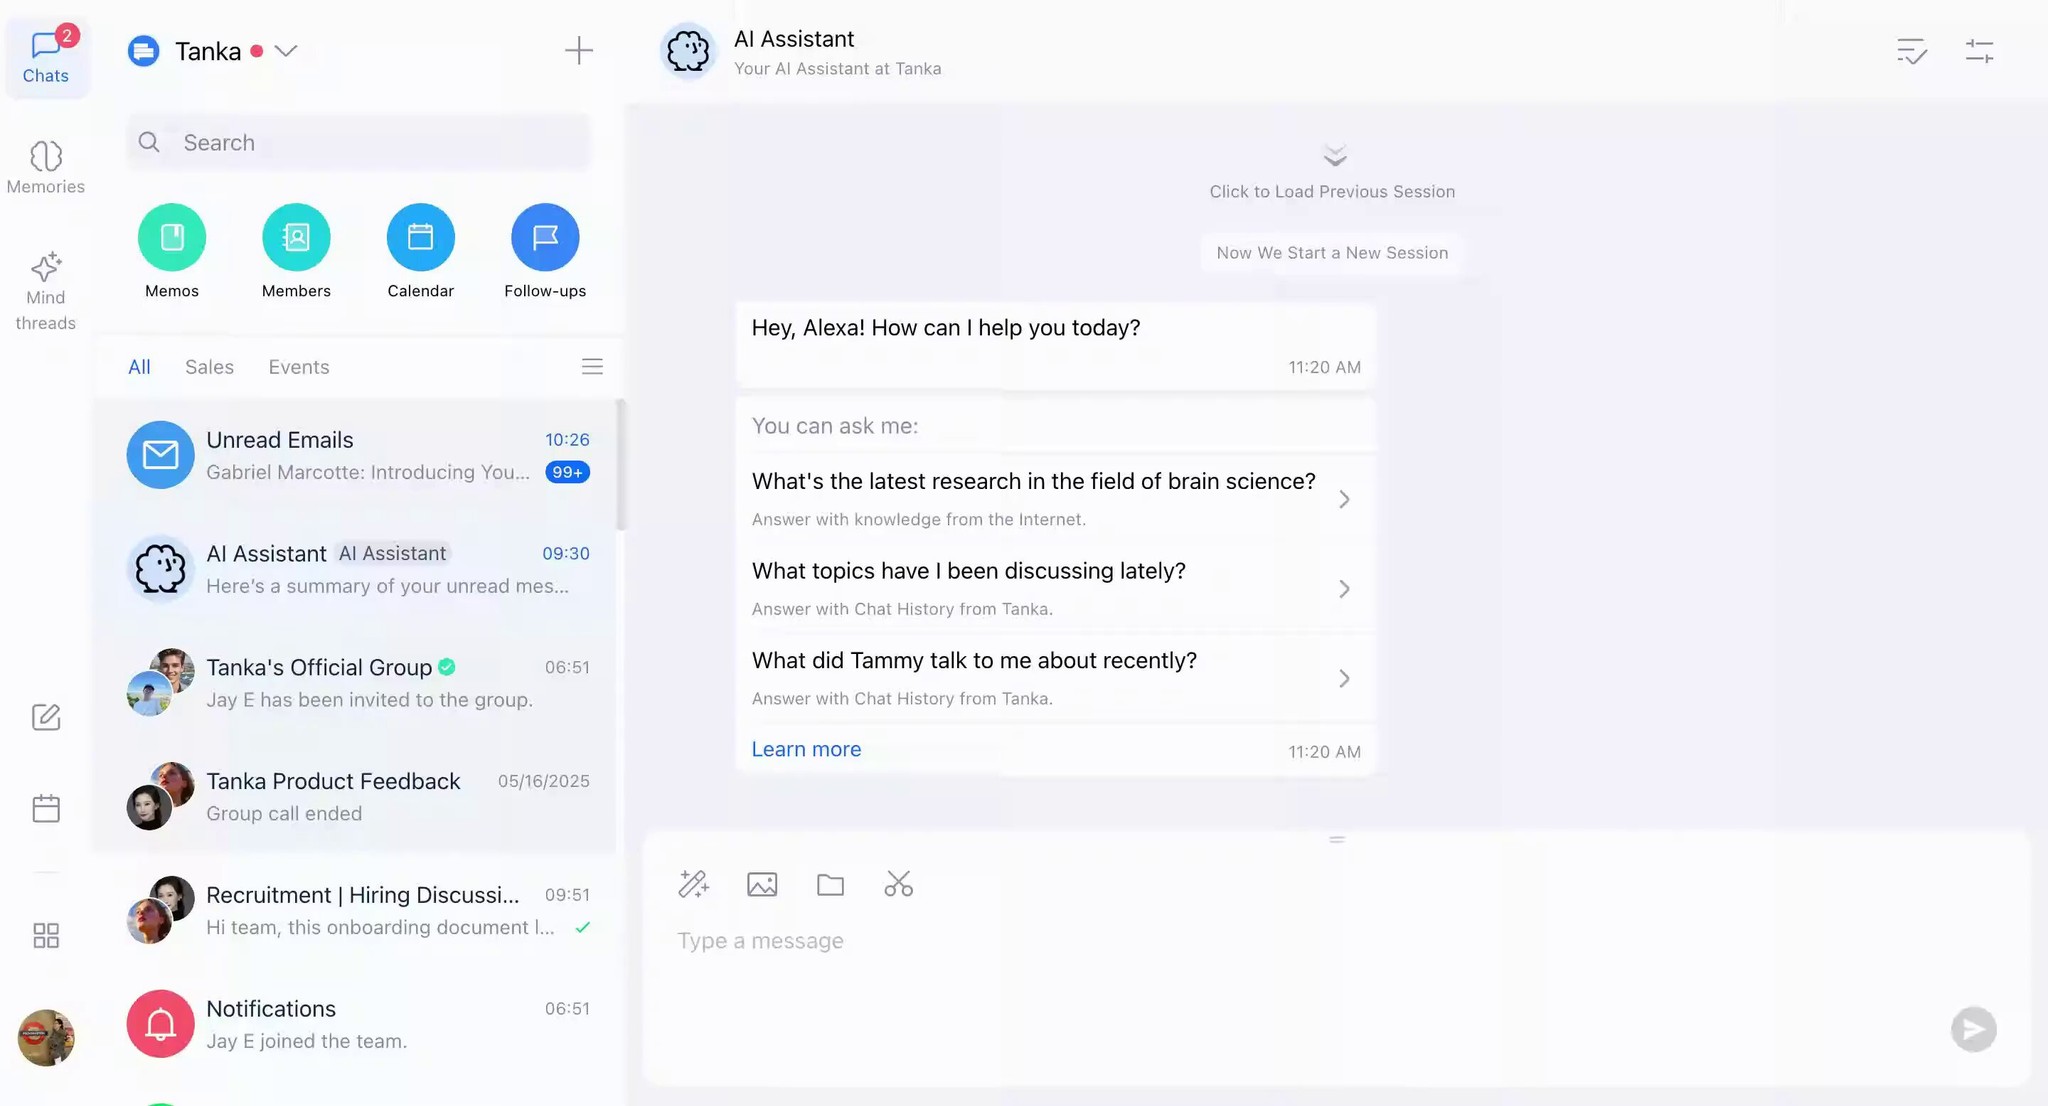This screenshot has height=1106, width=2048.
Task: Click the scissors screenshot tool
Action: (898, 885)
